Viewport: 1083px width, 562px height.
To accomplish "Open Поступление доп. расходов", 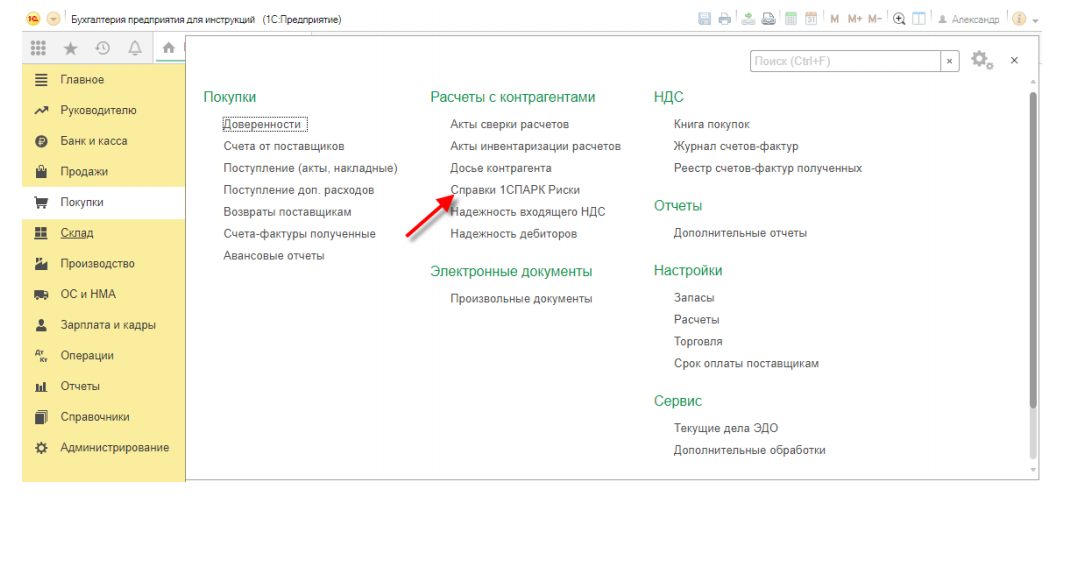I will [x=298, y=190].
